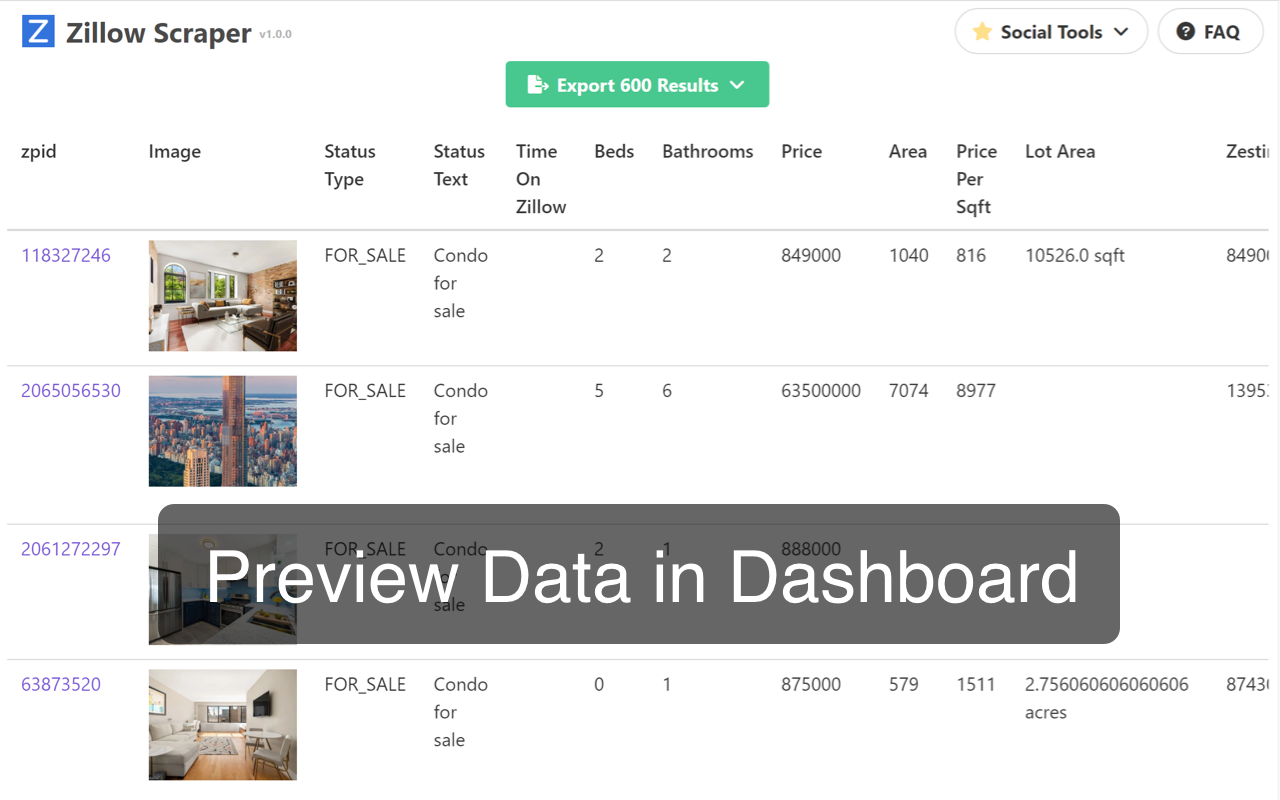Select lot area cell 10526.0 sqft
Viewport: 1280px width, 800px height.
coord(1075,255)
